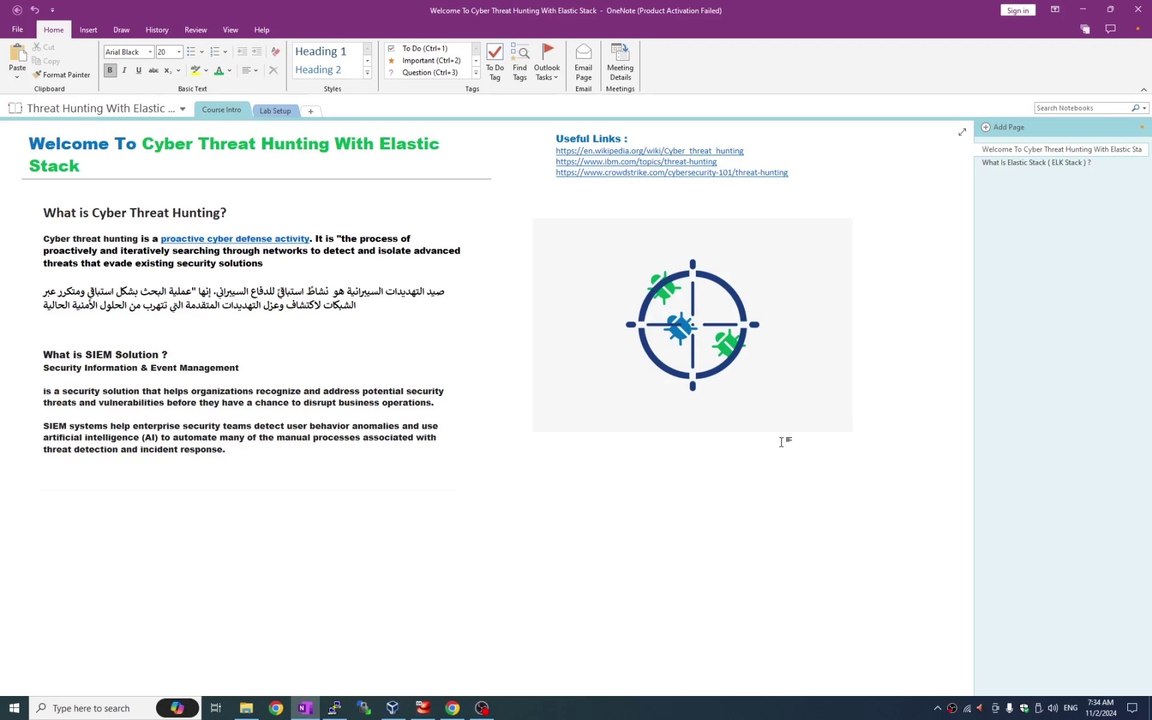The width and height of the screenshot is (1152, 720).
Task: Open the highlight color dropdown arrow
Action: click(206, 71)
